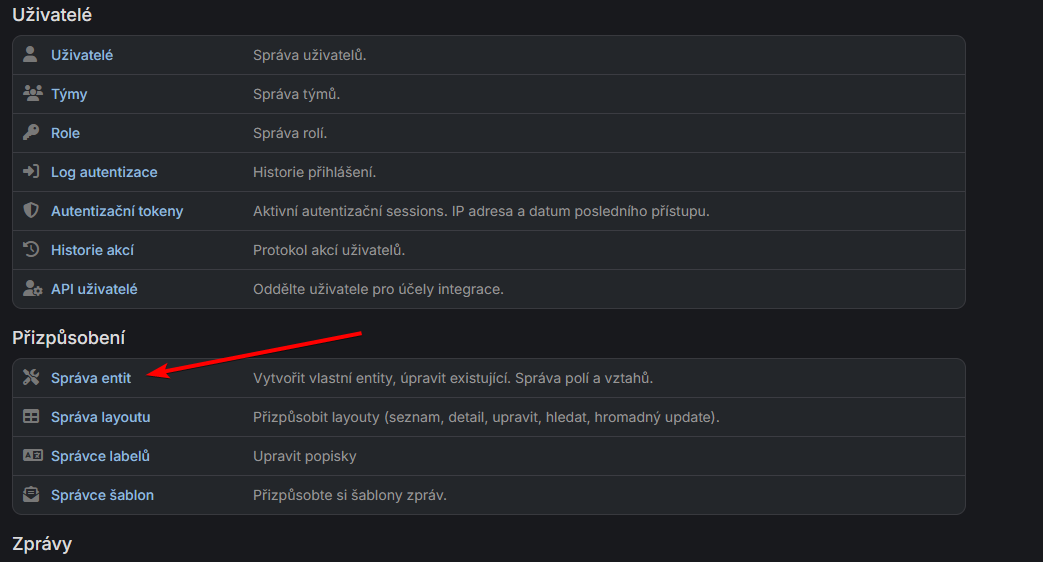Click the label icon for Správce labelů
The image size is (1043, 562).
click(x=31, y=456)
